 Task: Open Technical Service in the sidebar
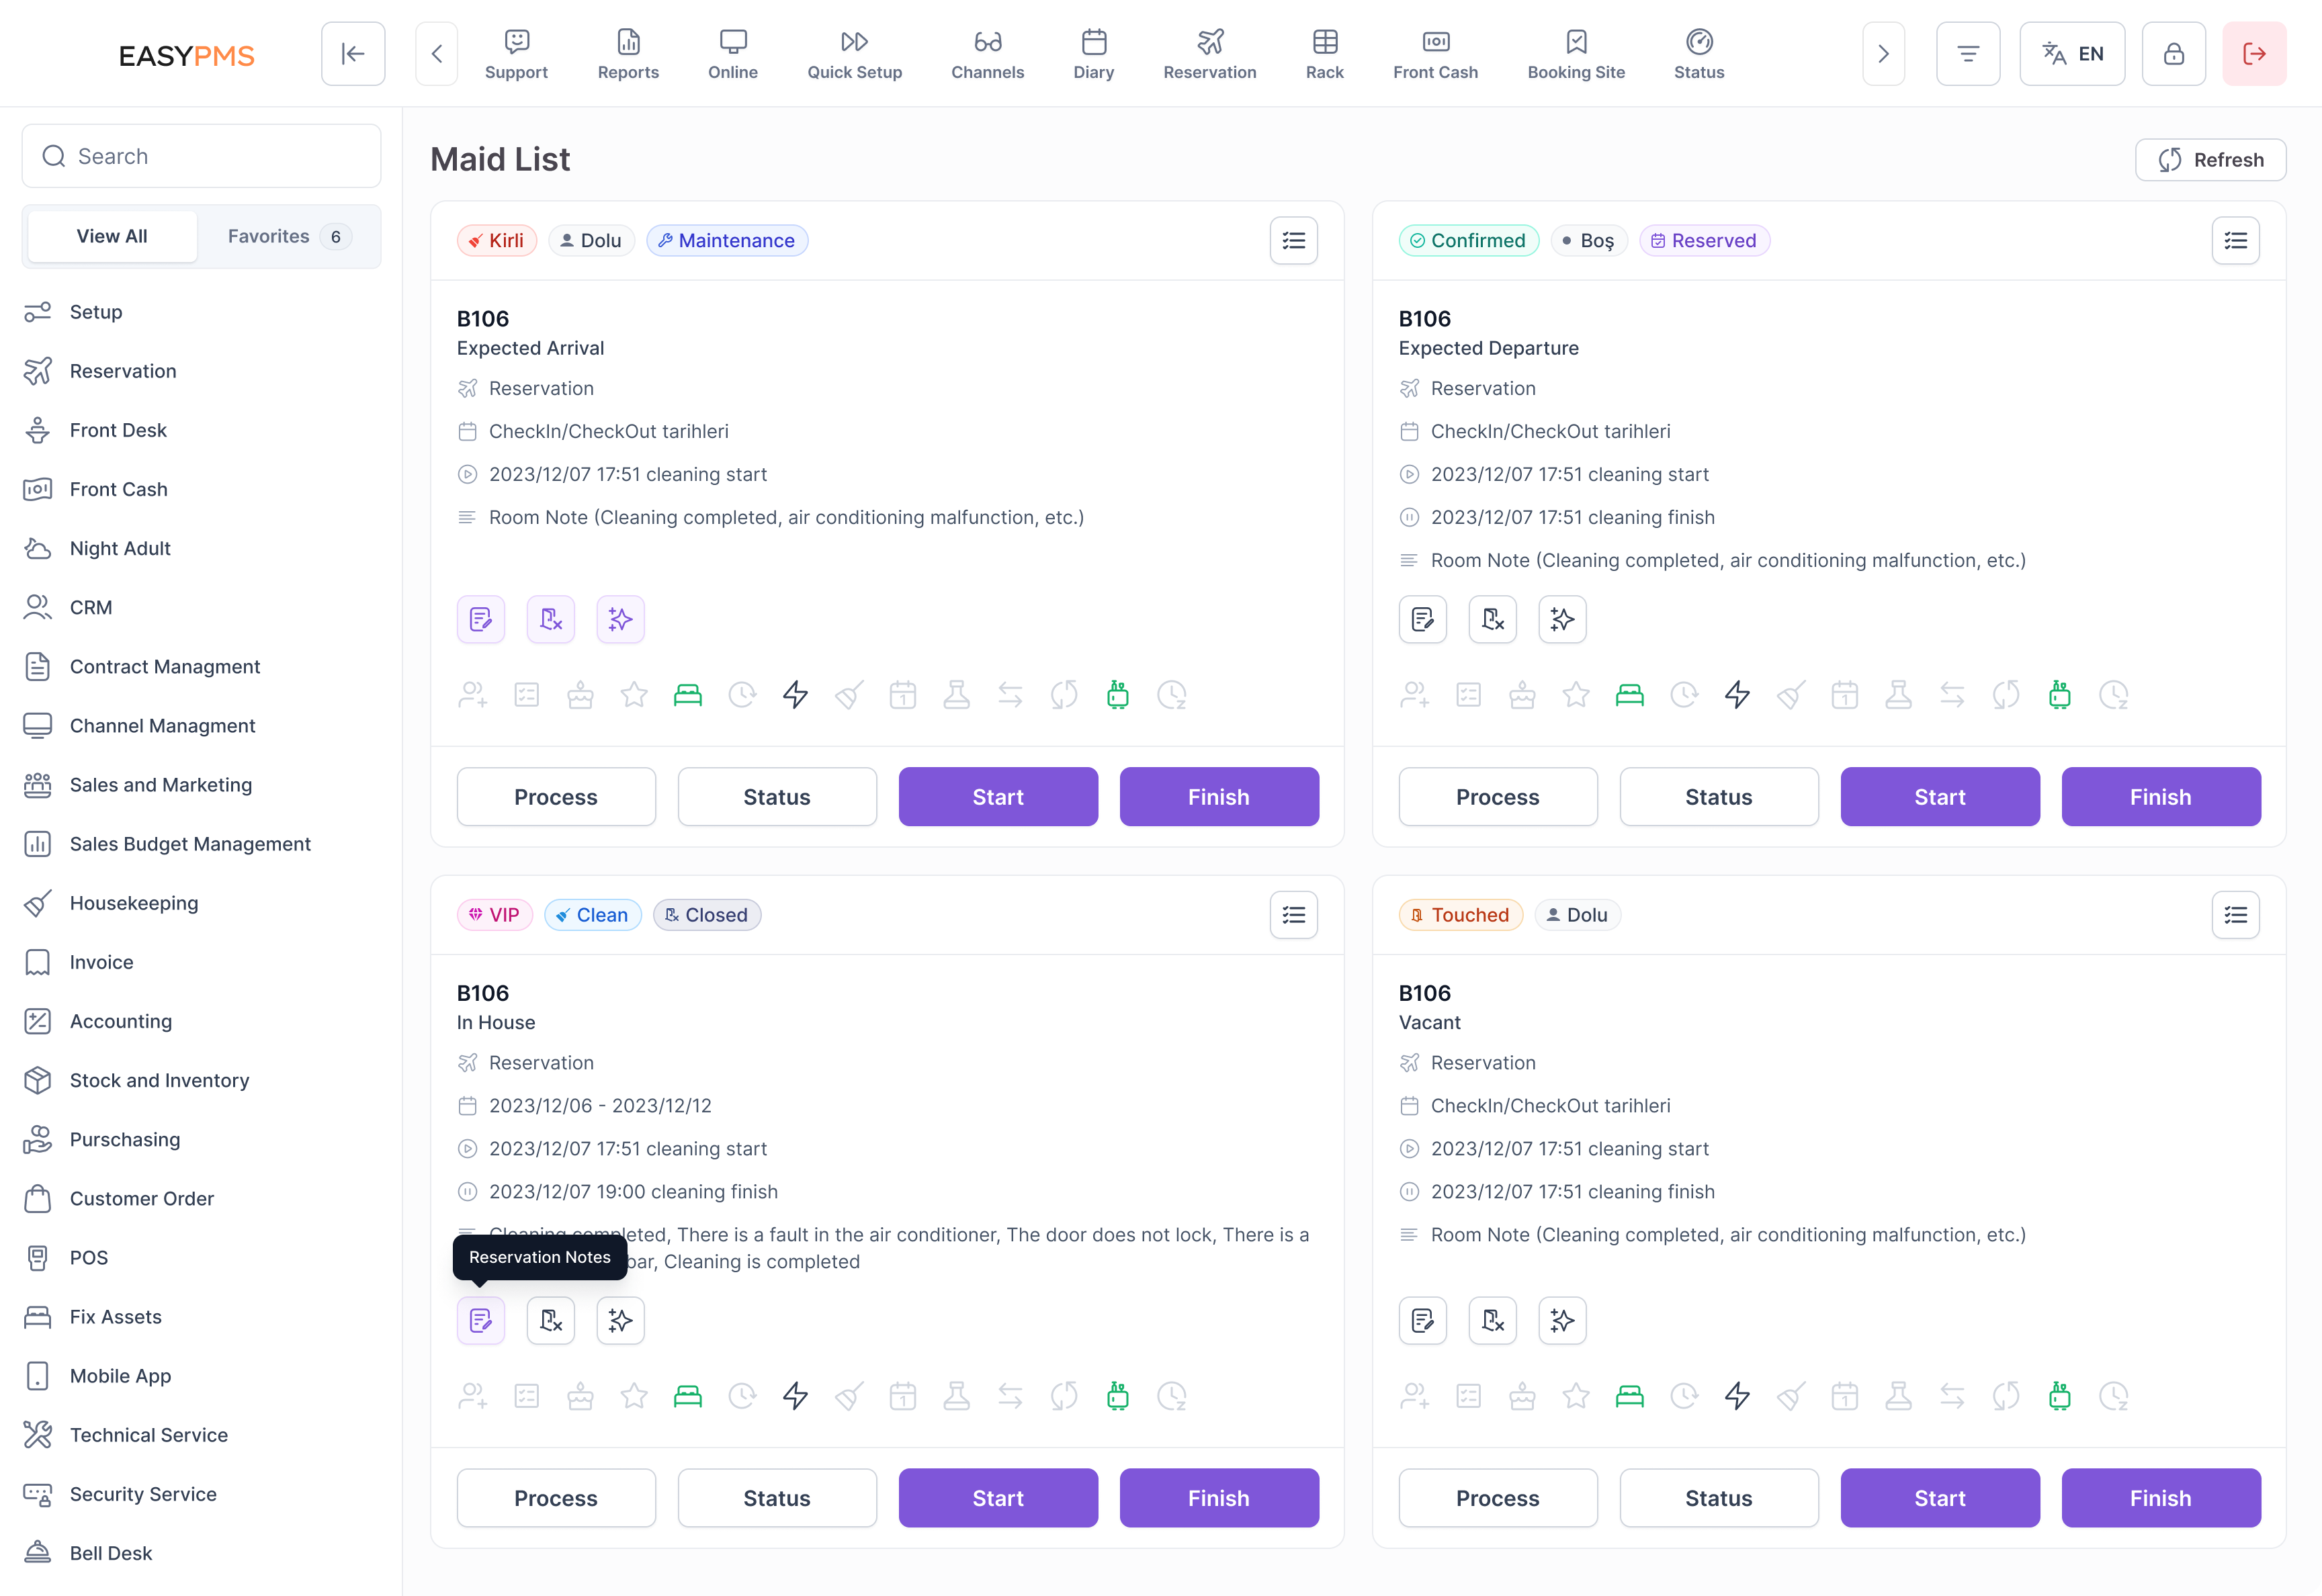point(149,1435)
